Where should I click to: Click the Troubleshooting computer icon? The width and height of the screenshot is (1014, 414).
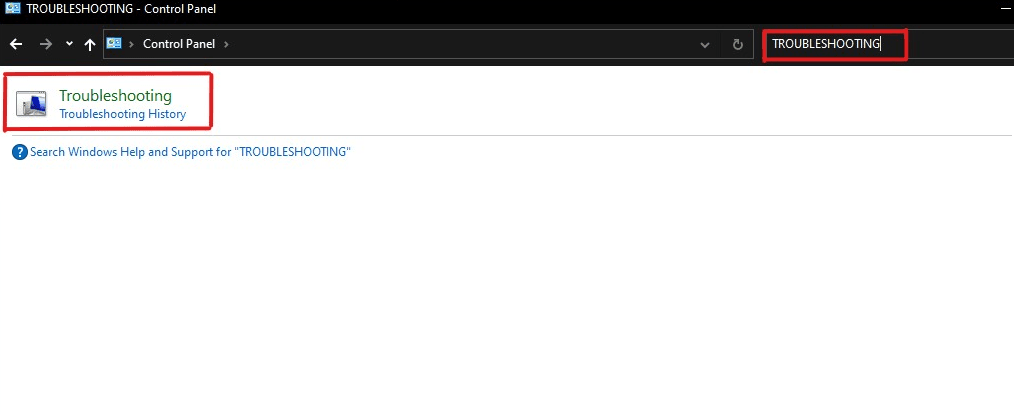[x=33, y=104]
